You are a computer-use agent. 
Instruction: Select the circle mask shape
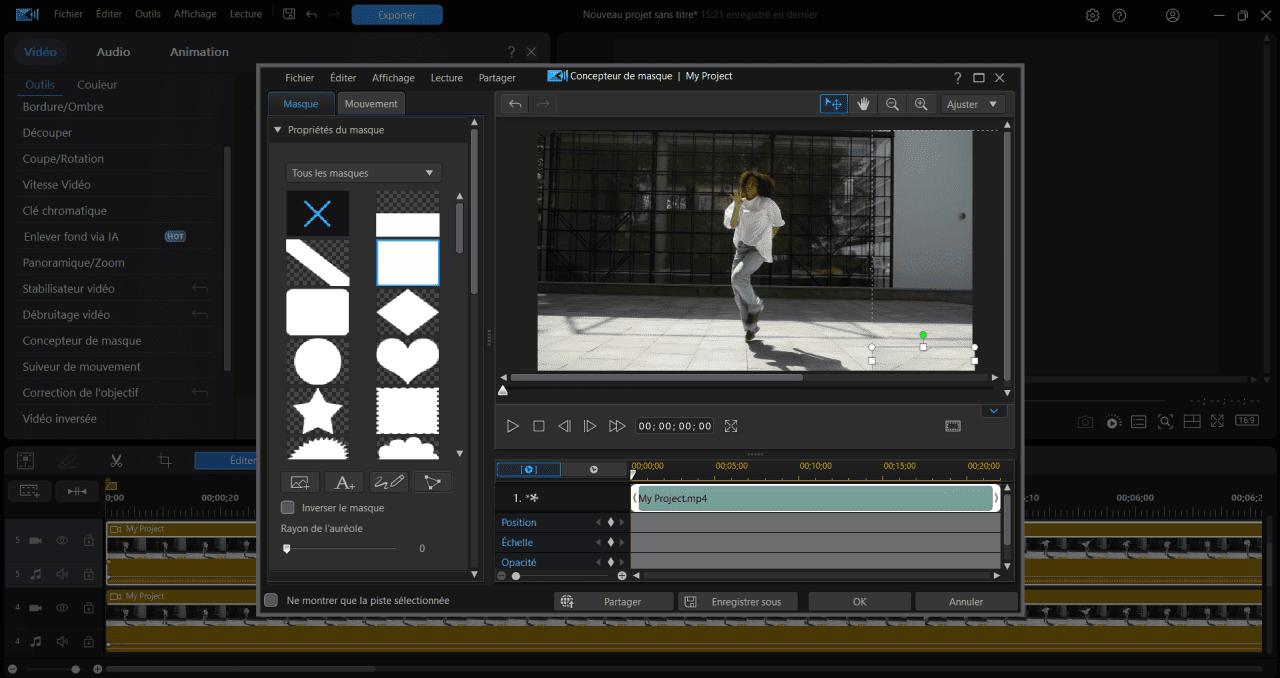(x=317, y=360)
